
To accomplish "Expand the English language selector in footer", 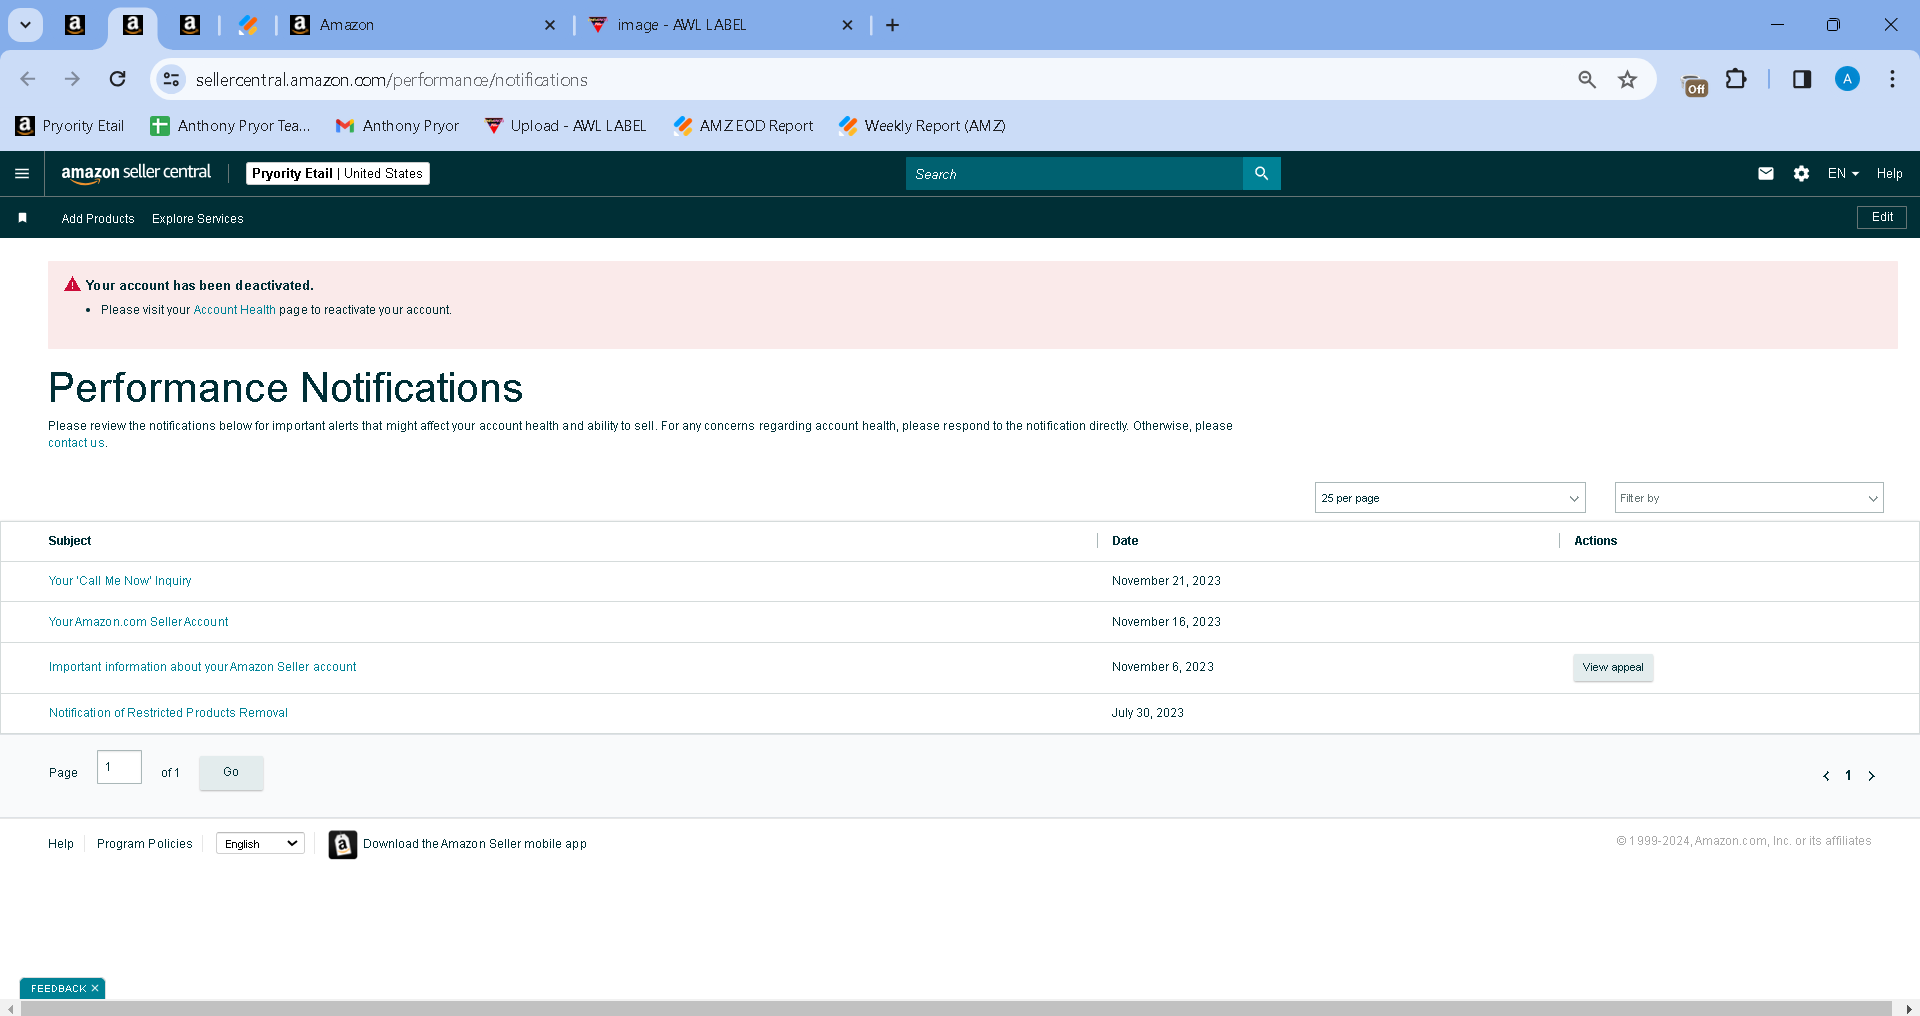I will (260, 844).
